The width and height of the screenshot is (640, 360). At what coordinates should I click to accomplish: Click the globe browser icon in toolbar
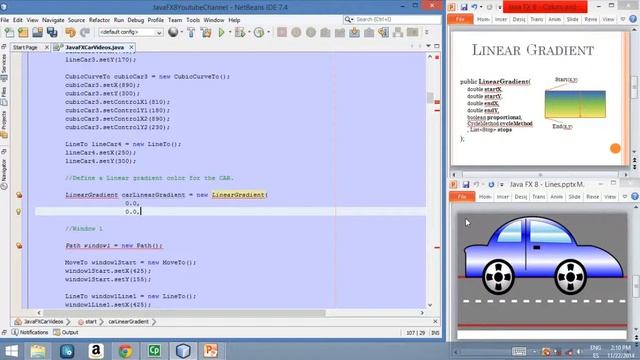173,32
